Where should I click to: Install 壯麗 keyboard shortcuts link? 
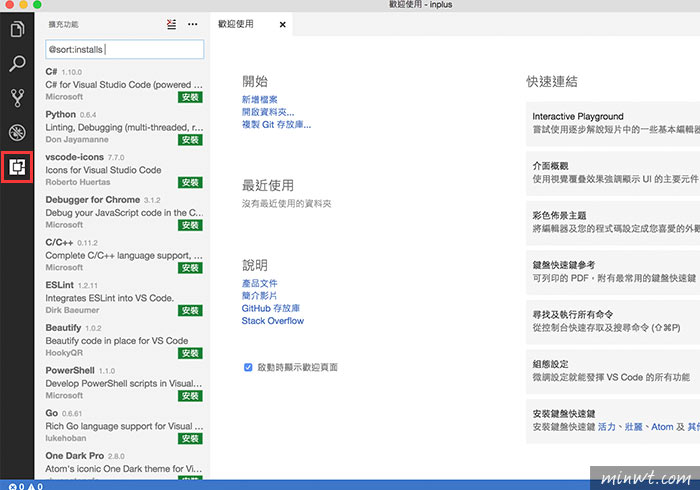pyautogui.click(x=633, y=427)
